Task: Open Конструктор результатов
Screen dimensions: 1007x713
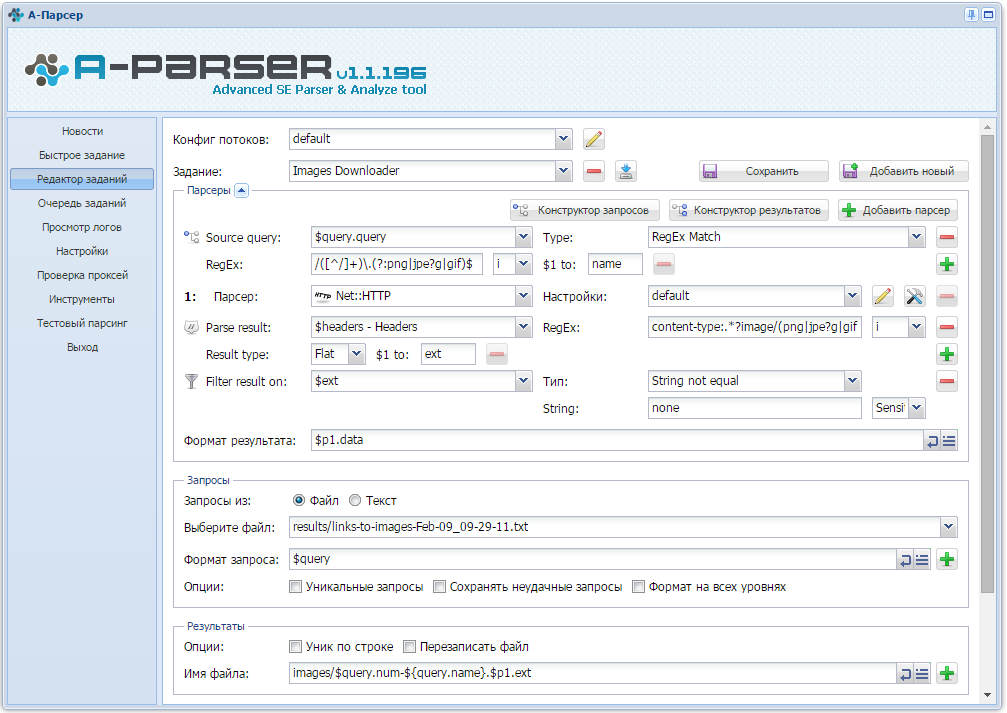Action: pos(749,210)
